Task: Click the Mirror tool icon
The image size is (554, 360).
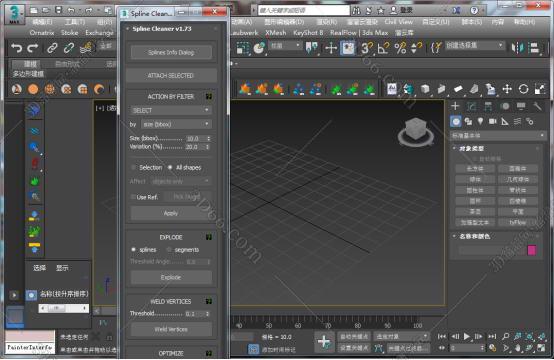Action: pyautogui.click(x=518, y=48)
